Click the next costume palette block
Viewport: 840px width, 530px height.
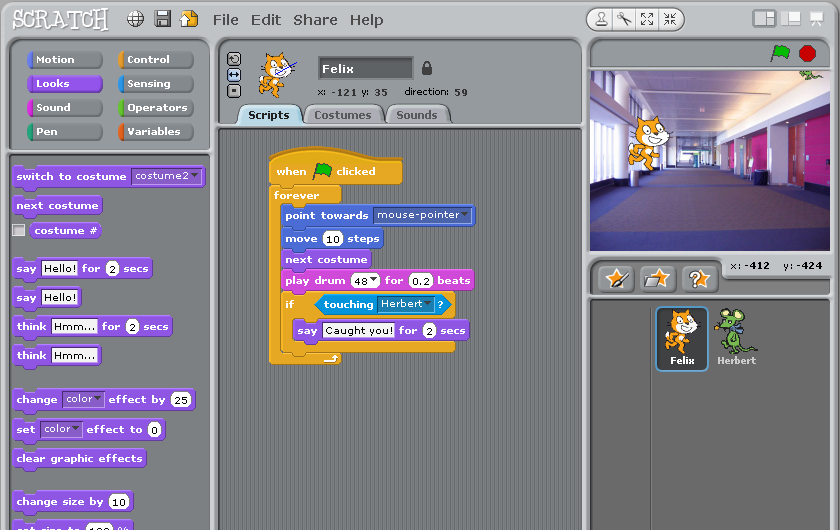tap(57, 206)
